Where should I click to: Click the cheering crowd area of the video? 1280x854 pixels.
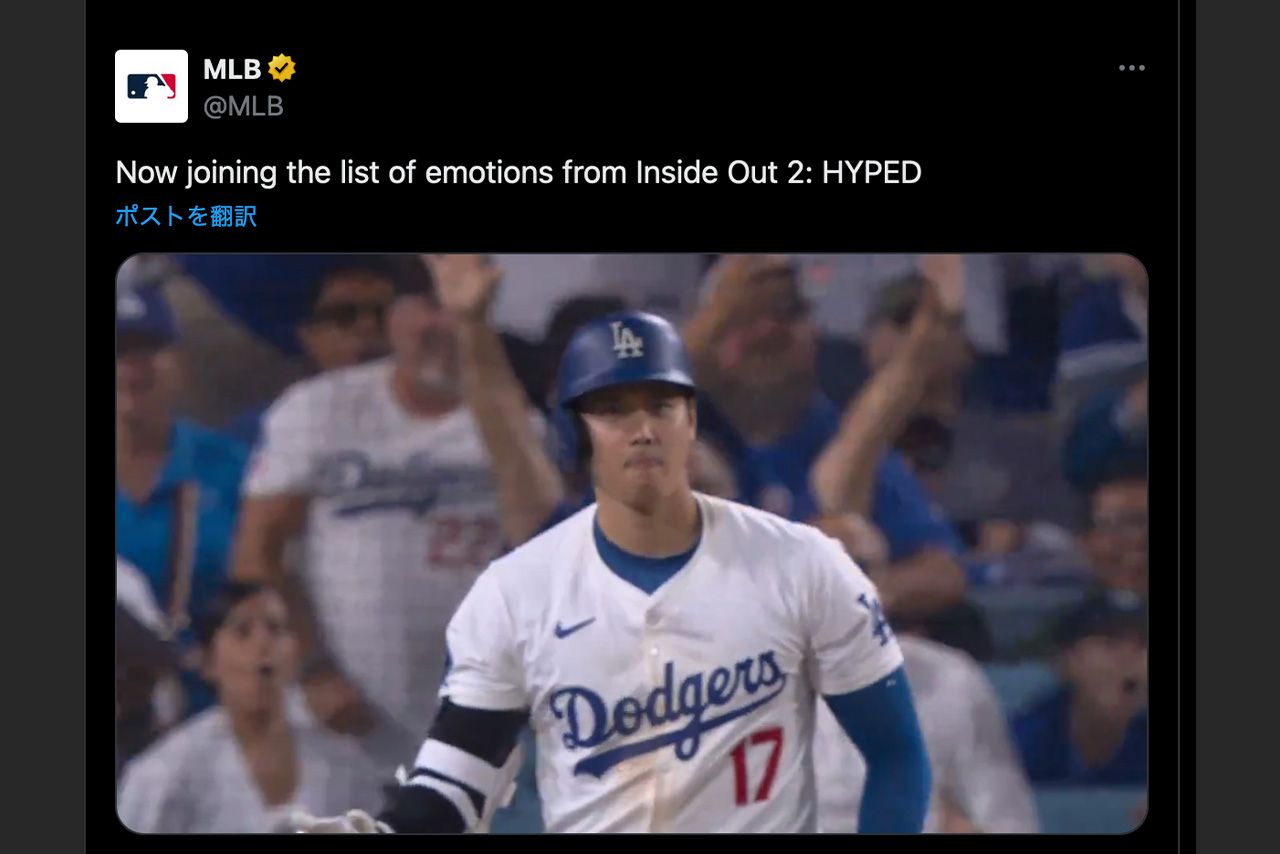900,330
